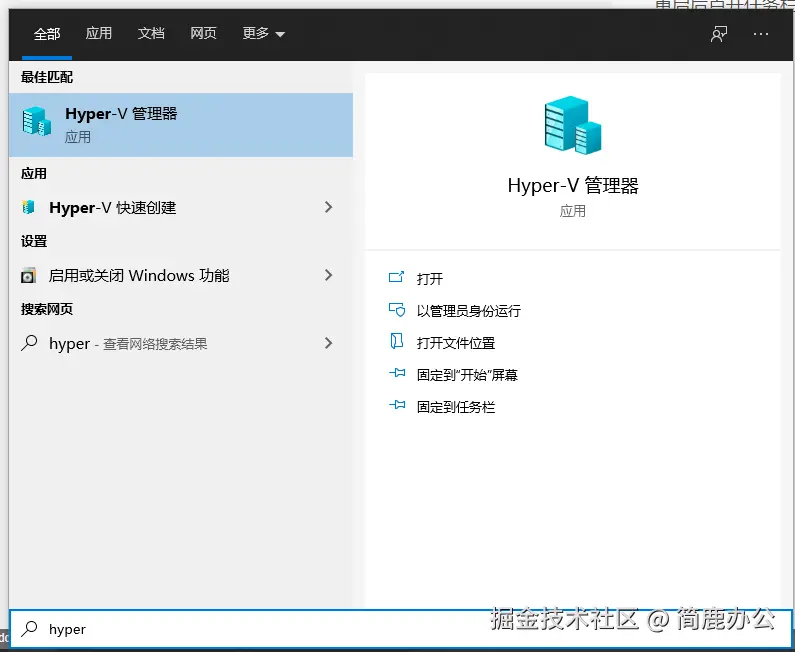The width and height of the screenshot is (795, 652).
Task: Choose 固定到"开始"屏幕
Action: pyautogui.click(x=467, y=375)
